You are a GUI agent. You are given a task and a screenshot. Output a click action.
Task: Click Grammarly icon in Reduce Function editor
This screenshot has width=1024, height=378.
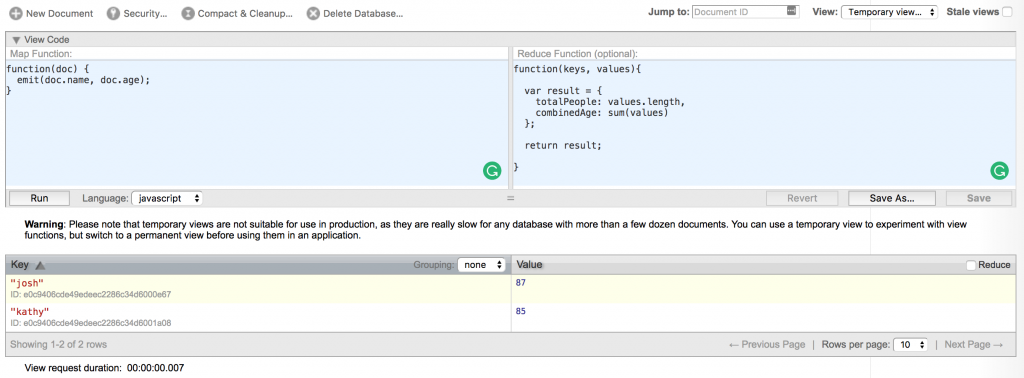pos(999,171)
